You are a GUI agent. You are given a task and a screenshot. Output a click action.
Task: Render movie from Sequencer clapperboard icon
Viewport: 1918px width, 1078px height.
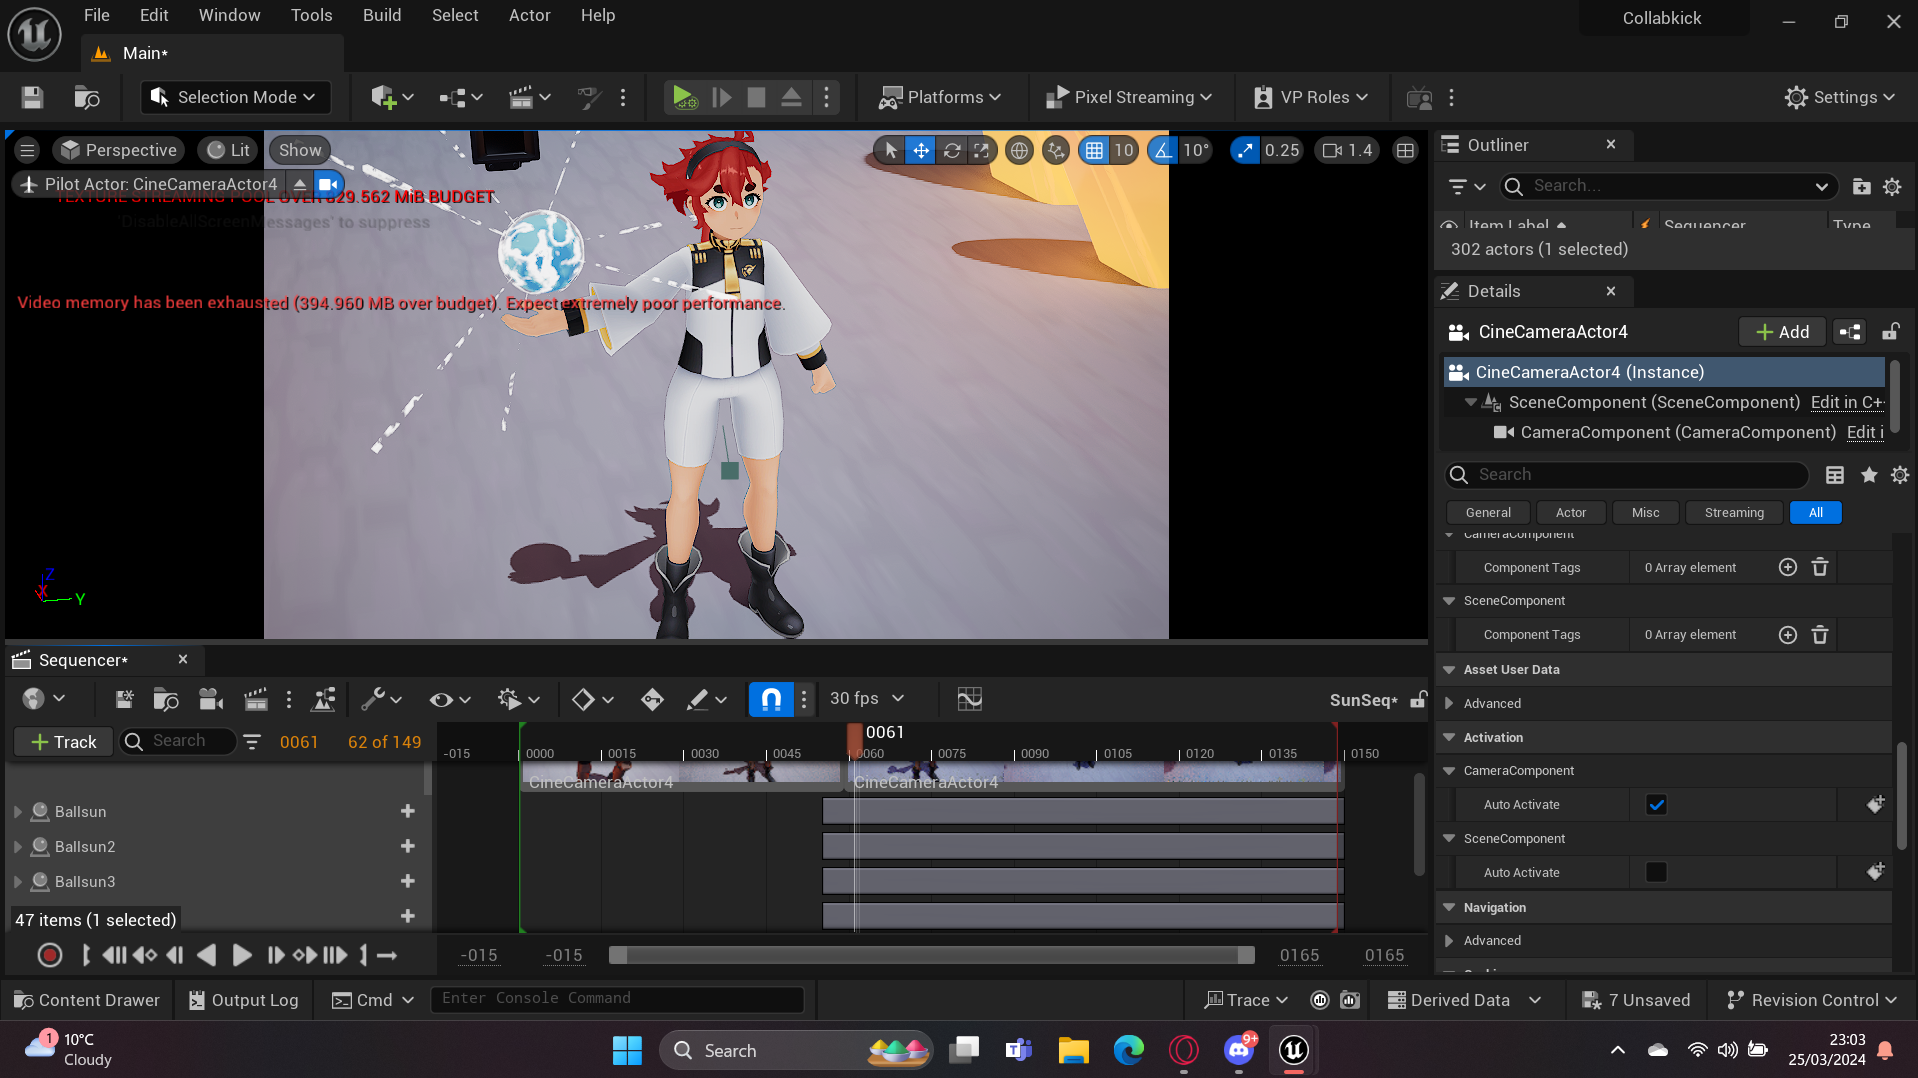coord(256,699)
